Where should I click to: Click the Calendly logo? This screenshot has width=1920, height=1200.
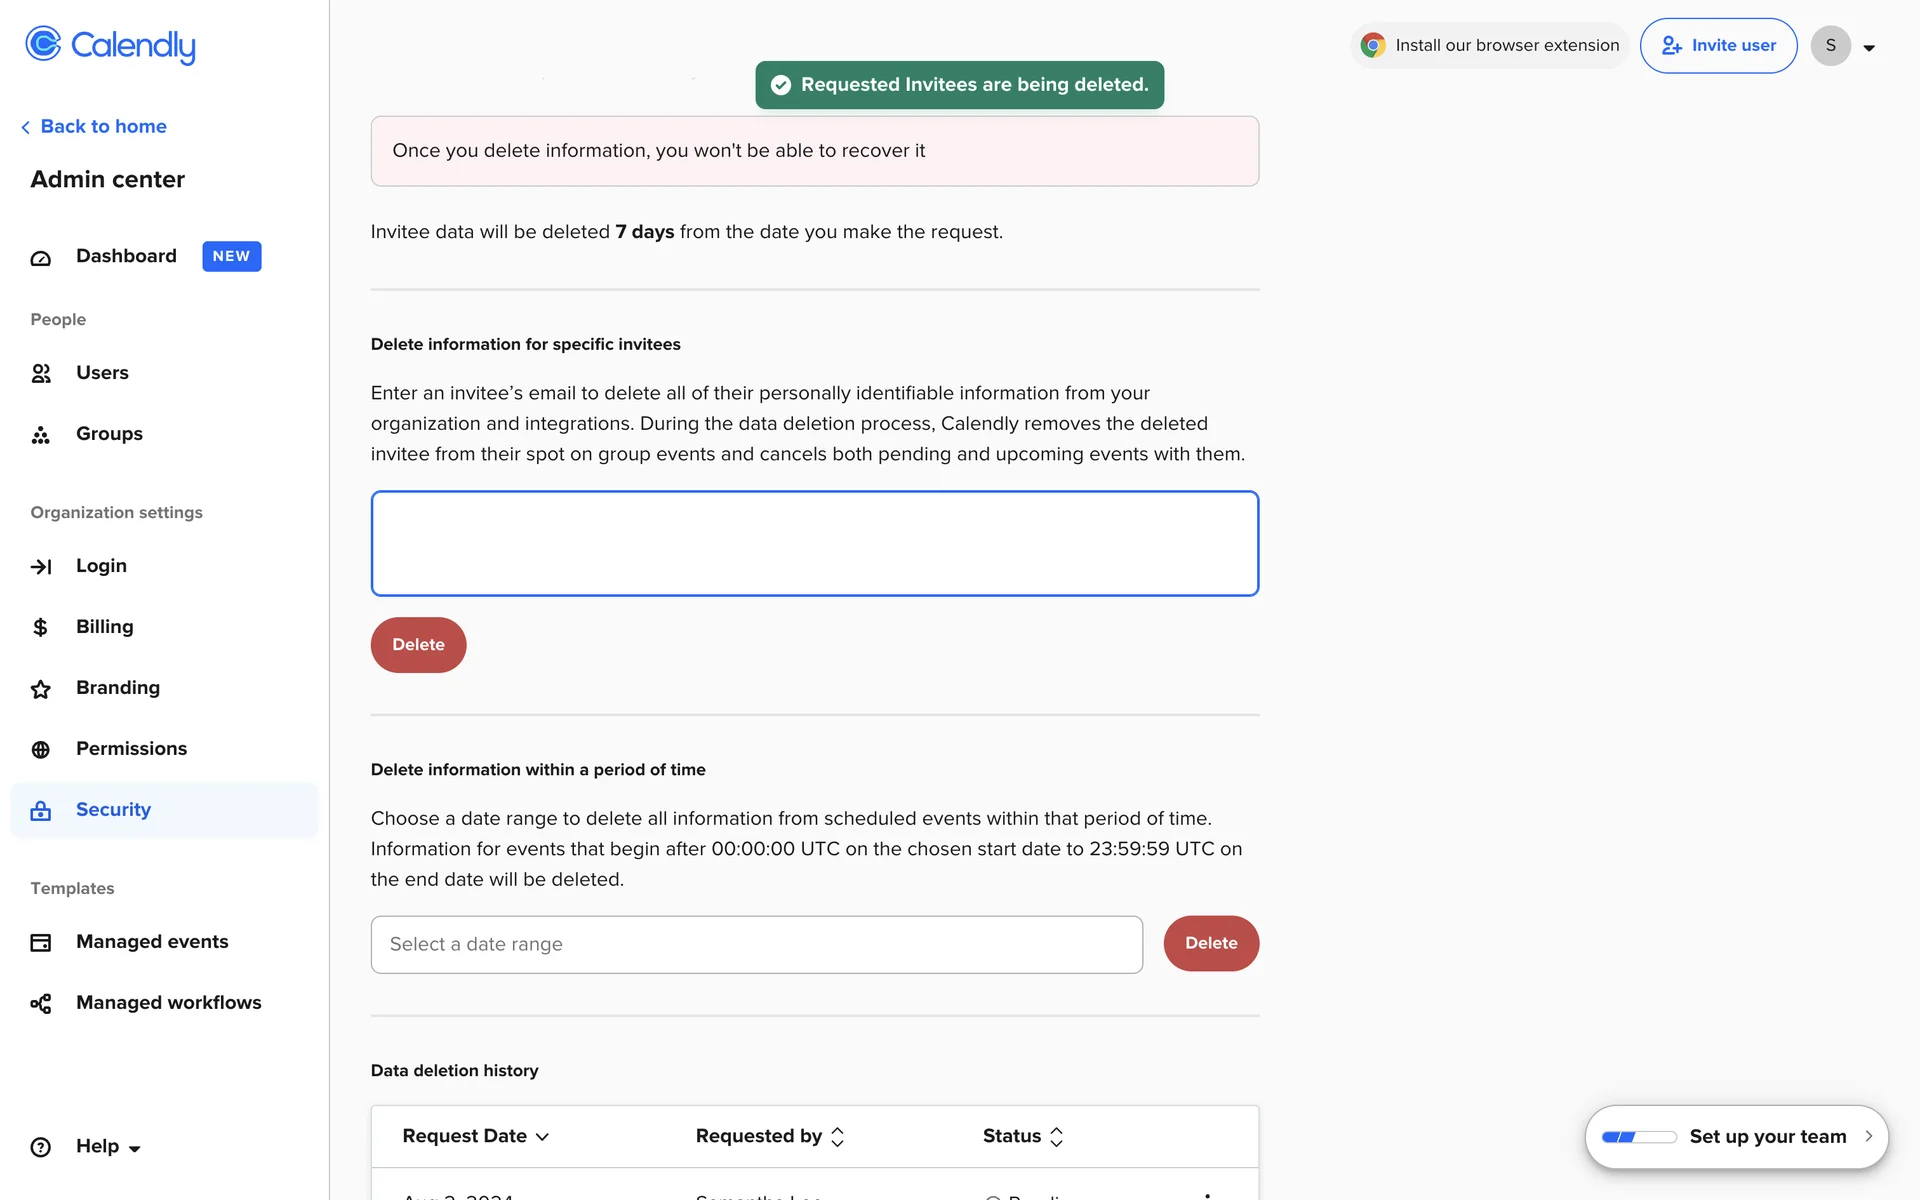click(x=110, y=45)
